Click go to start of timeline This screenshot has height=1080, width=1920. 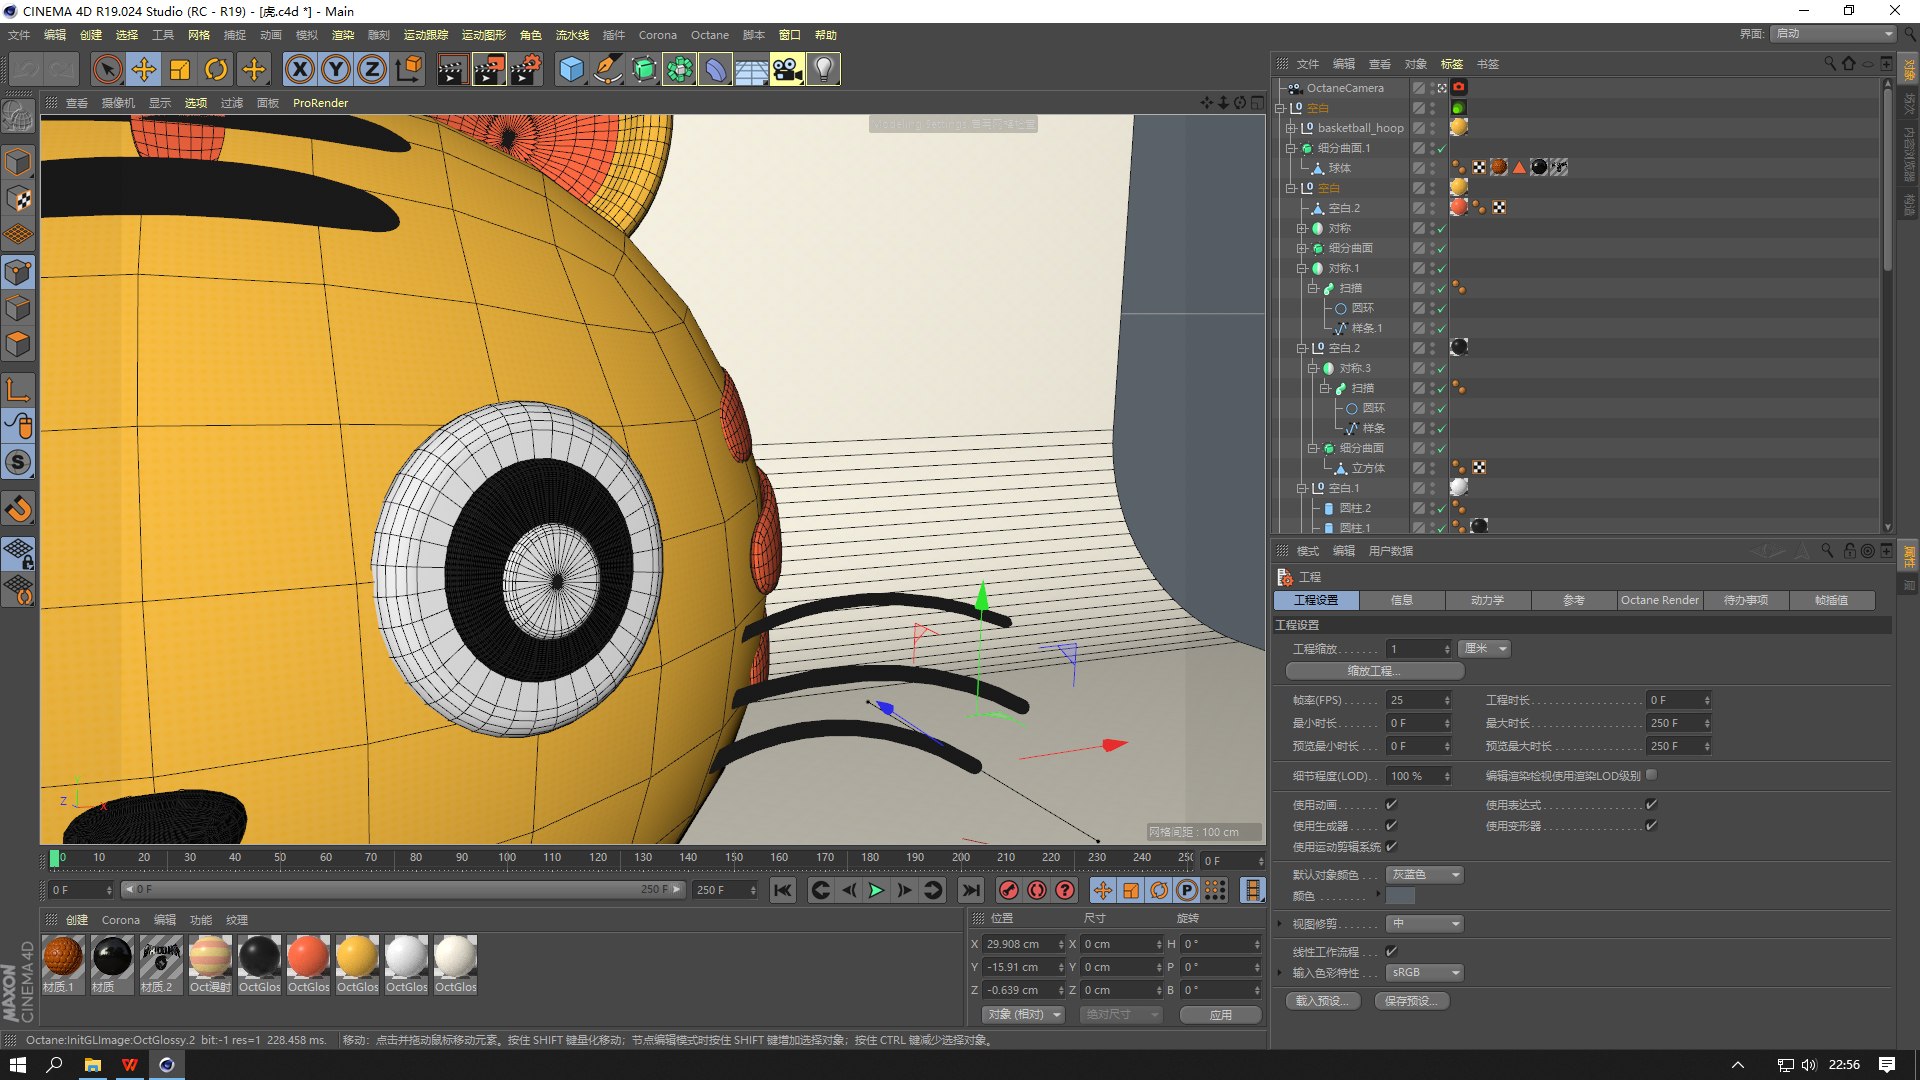click(x=783, y=890)
